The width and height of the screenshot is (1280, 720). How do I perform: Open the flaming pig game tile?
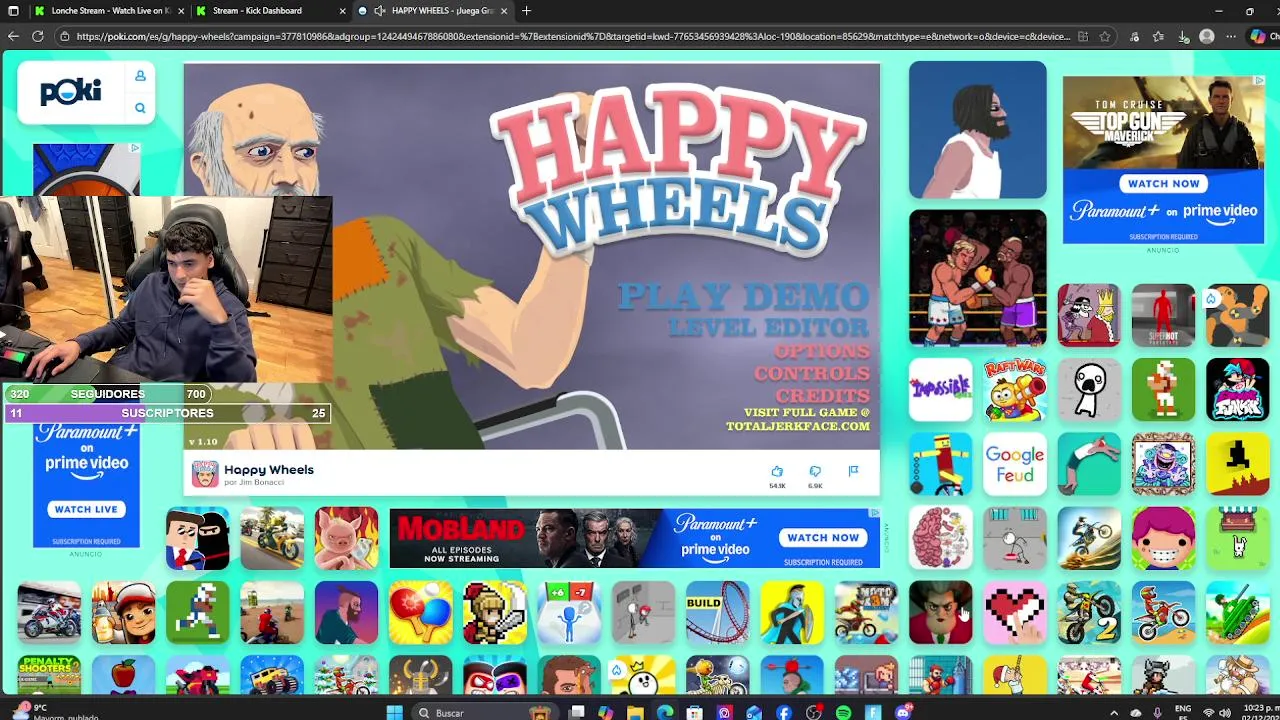346,538
